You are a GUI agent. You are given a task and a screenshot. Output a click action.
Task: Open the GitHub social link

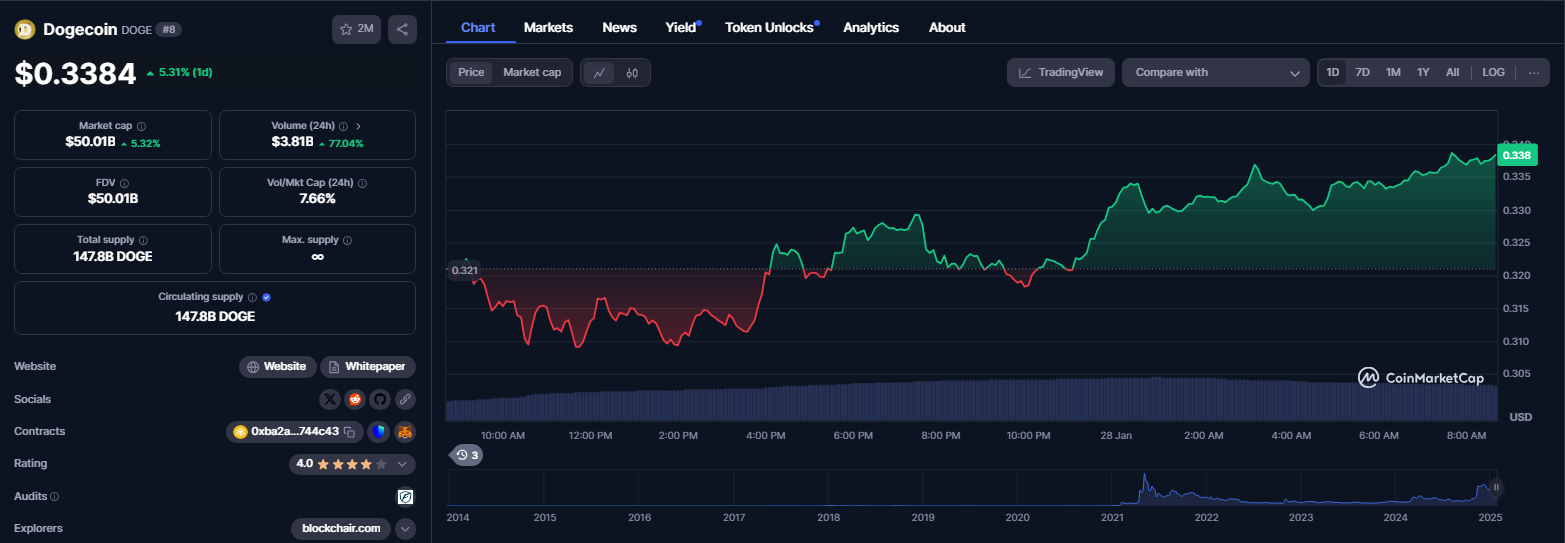click(380, 399)
